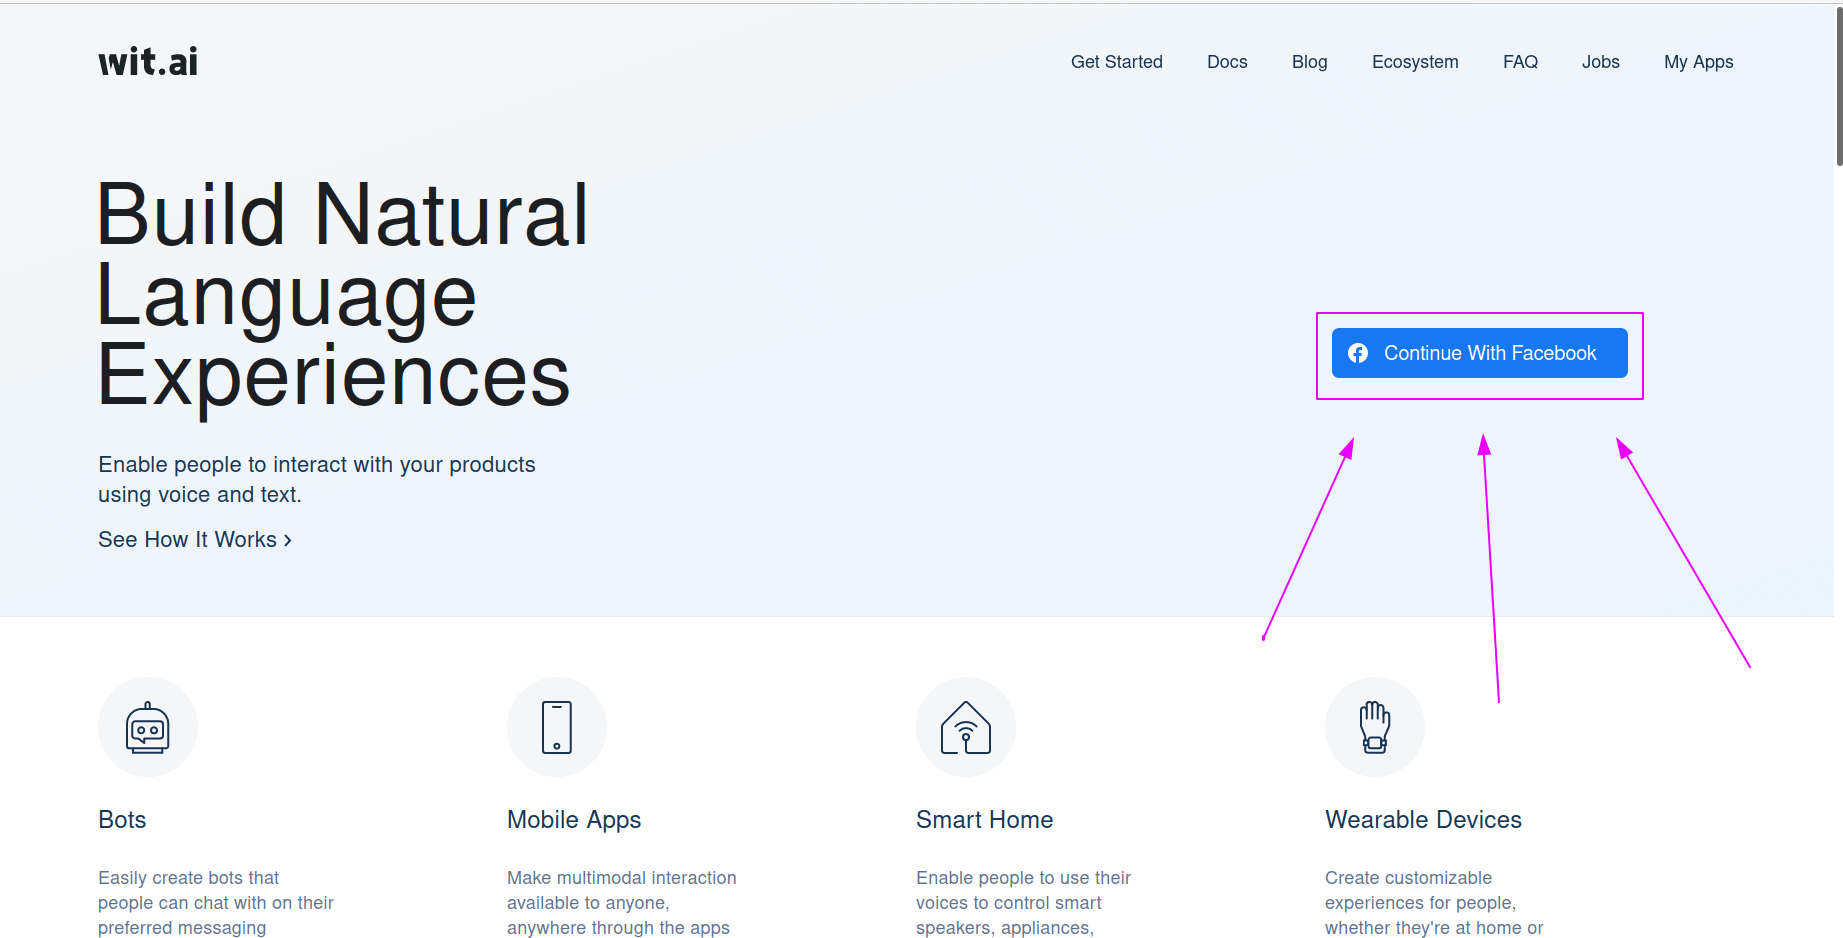Click the page vertical scrollbar thumb
This screenshot has height=938, width=1843.
pos(1839,88)
